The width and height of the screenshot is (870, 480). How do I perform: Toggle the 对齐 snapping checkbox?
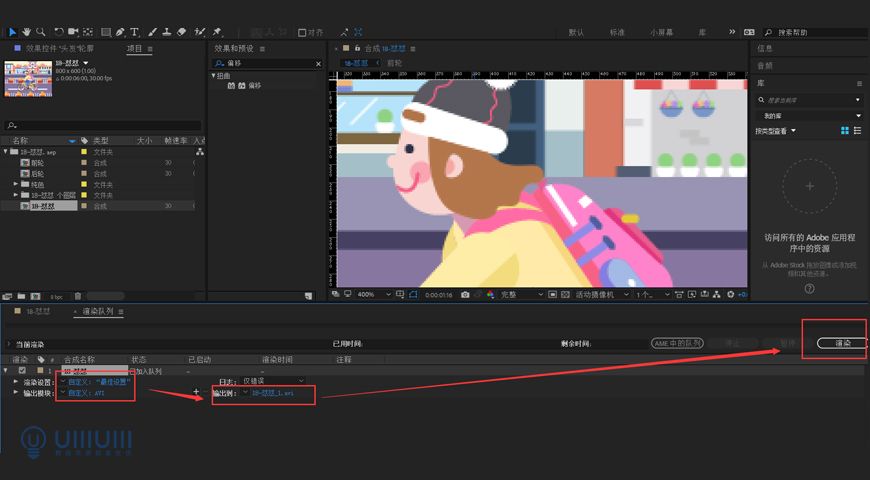(x=302, y=33)
